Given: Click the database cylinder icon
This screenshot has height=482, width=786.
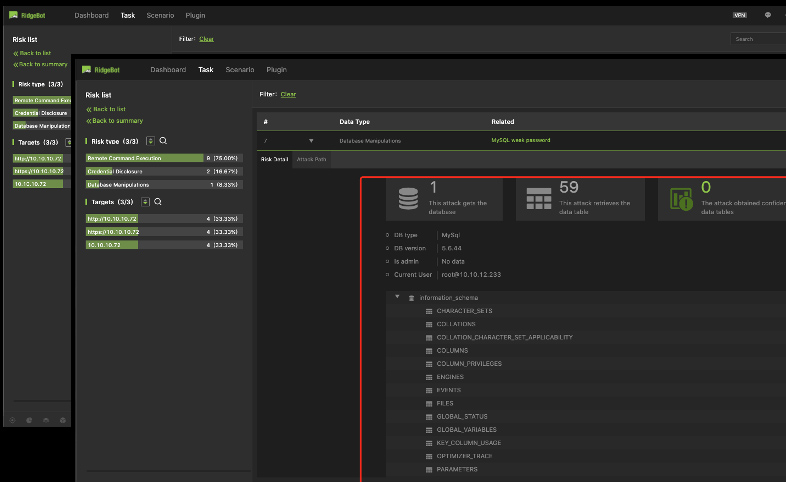Looking at the screenshot, I should (408, 198).
